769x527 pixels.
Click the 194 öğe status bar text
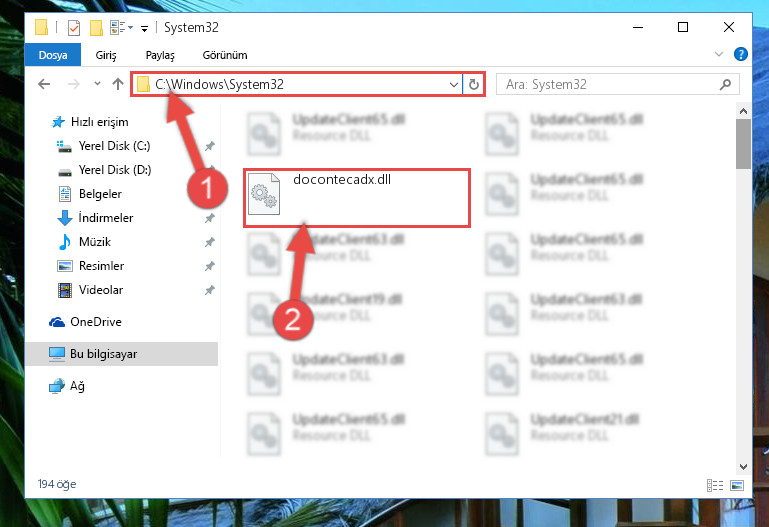(x=57, y=484)
